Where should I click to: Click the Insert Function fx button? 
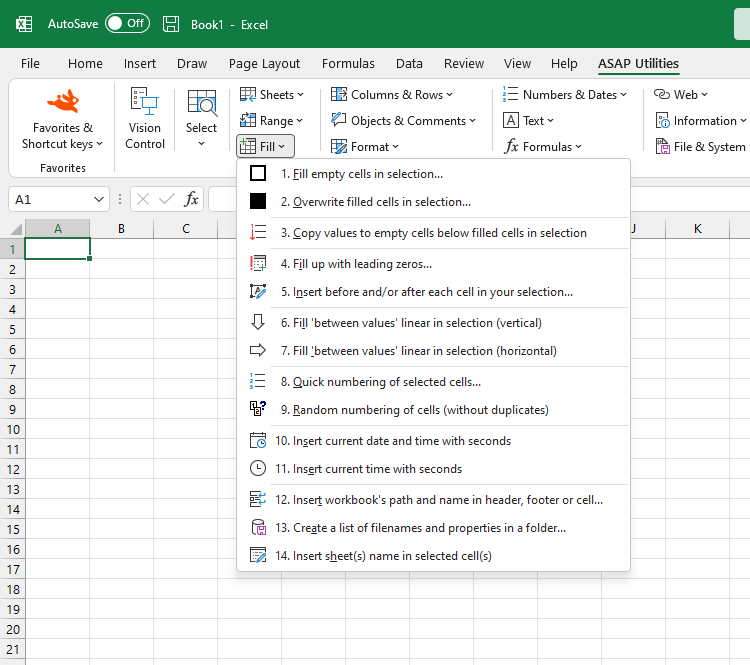[191, 199]
